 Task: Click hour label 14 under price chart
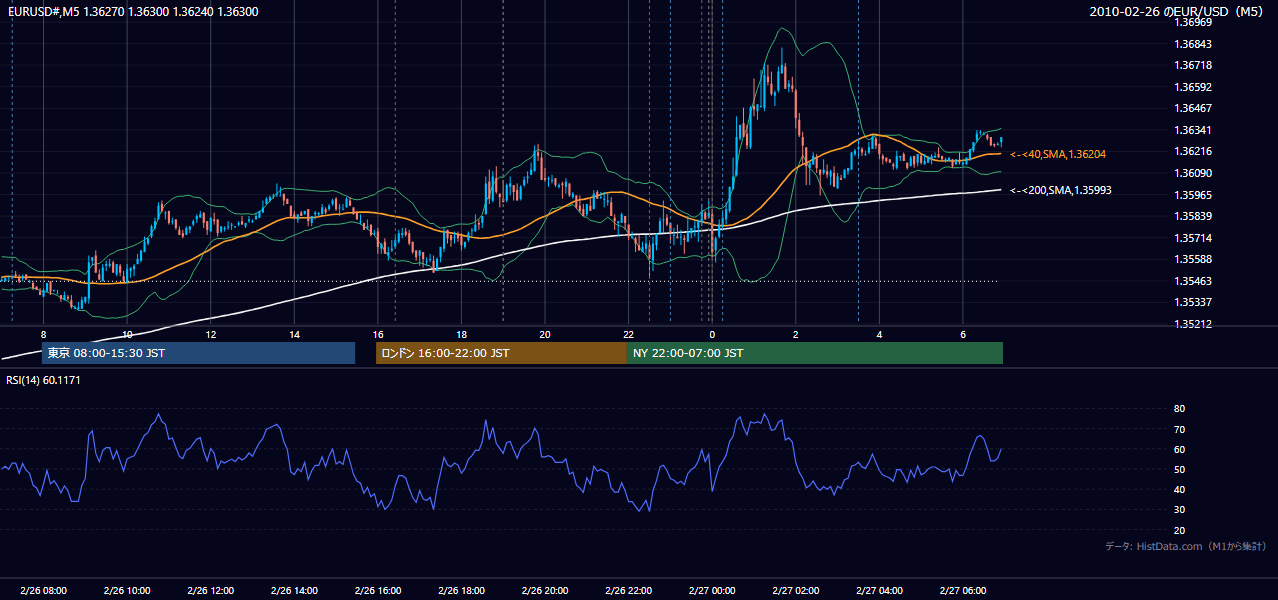coord(294,334)
